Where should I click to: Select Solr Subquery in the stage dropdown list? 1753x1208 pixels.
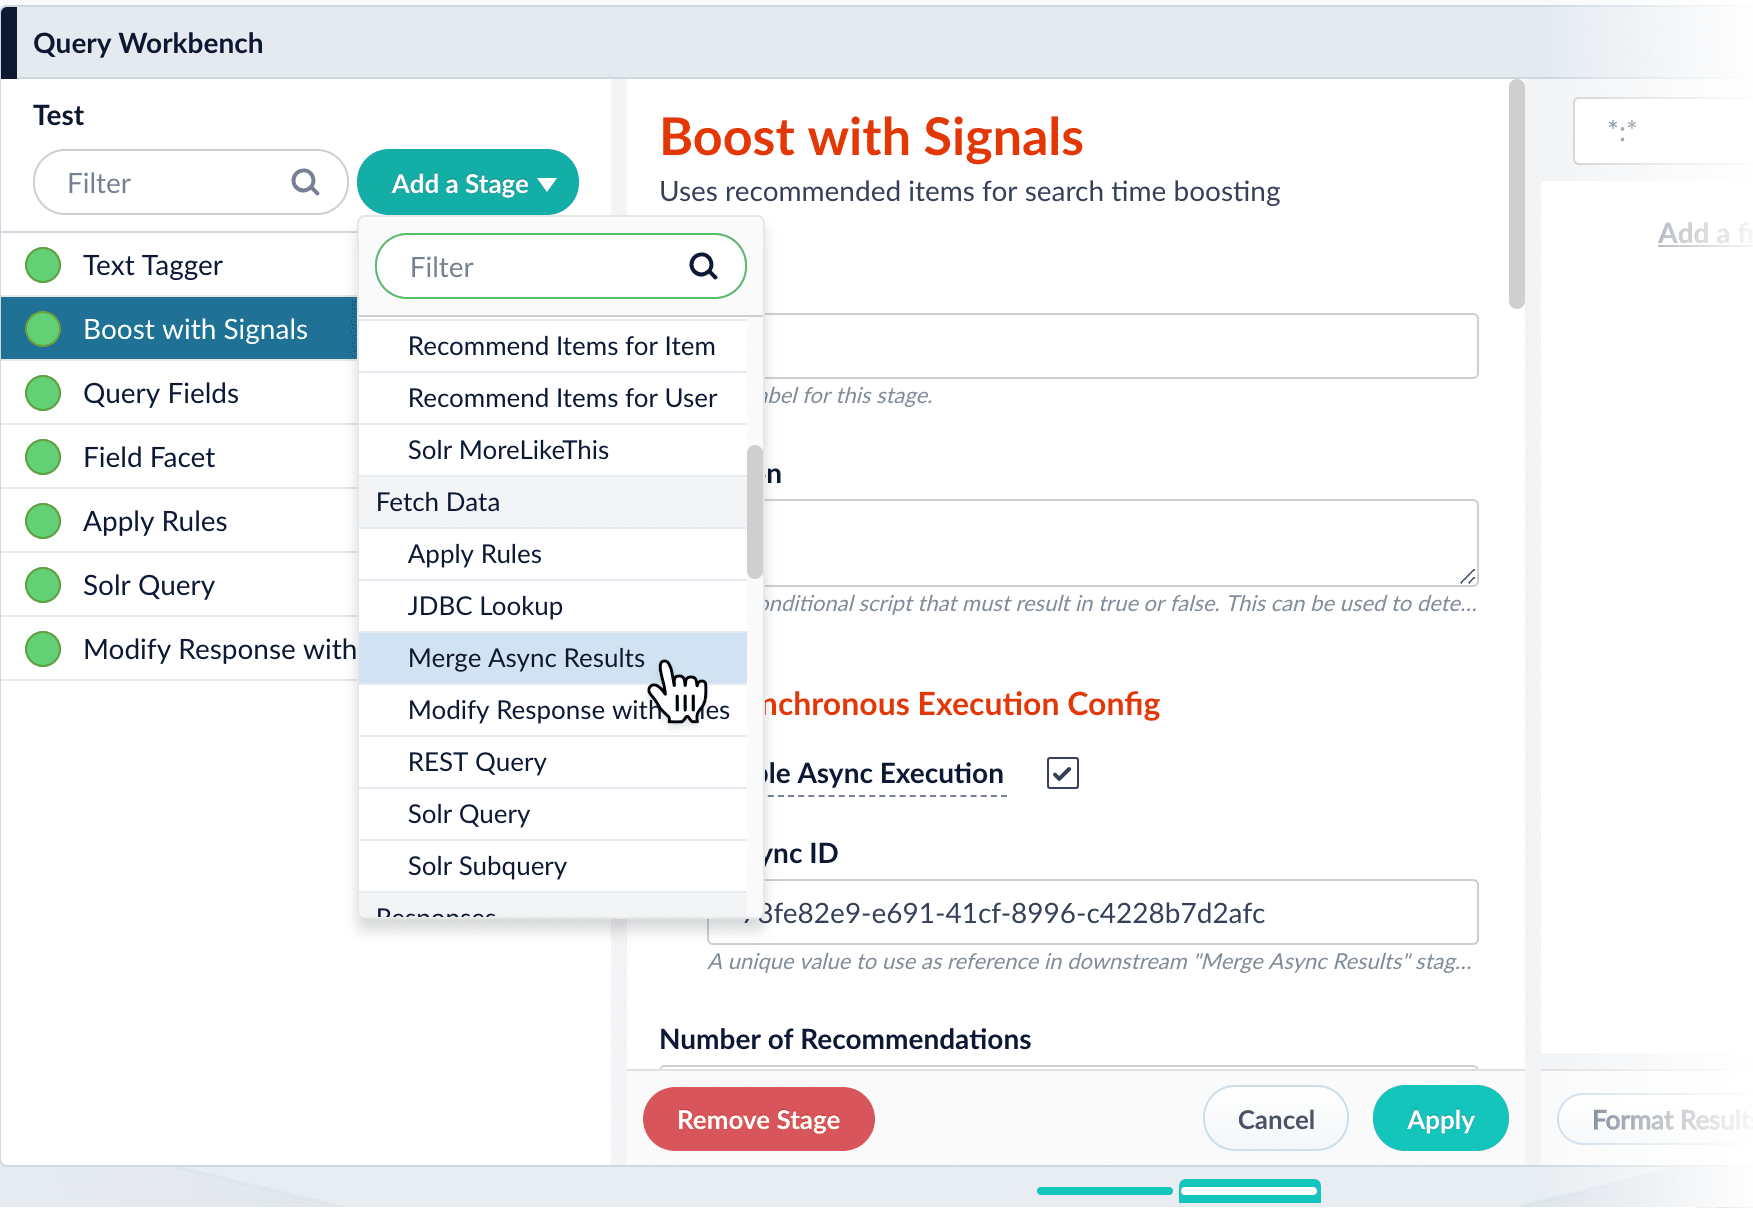[x=487, y=866]
